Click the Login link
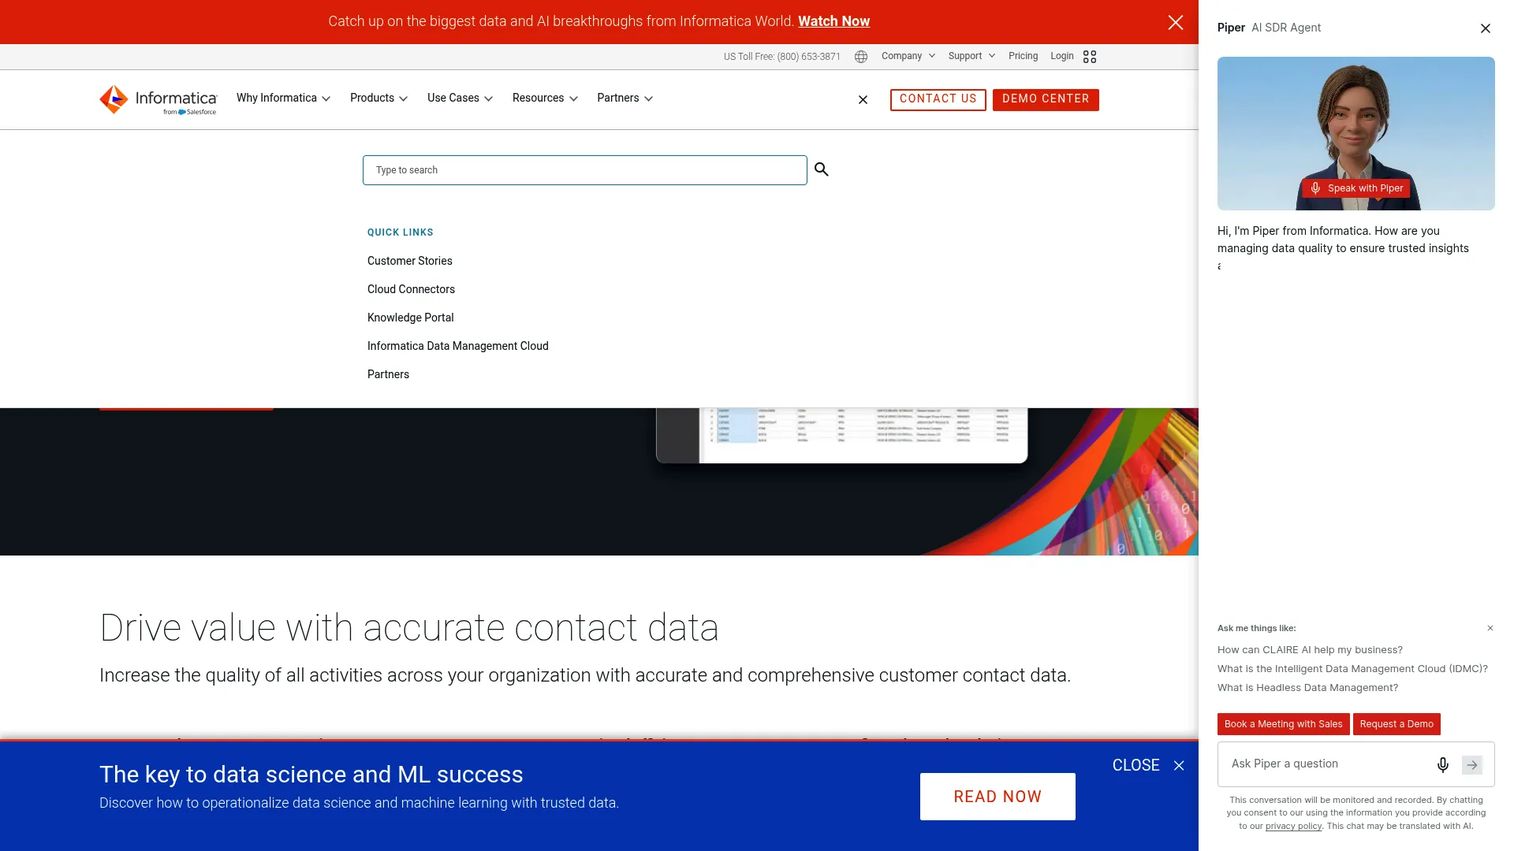Image resolution: width=1514 pixels, height=851 pixels. [x=1062, y=56]
